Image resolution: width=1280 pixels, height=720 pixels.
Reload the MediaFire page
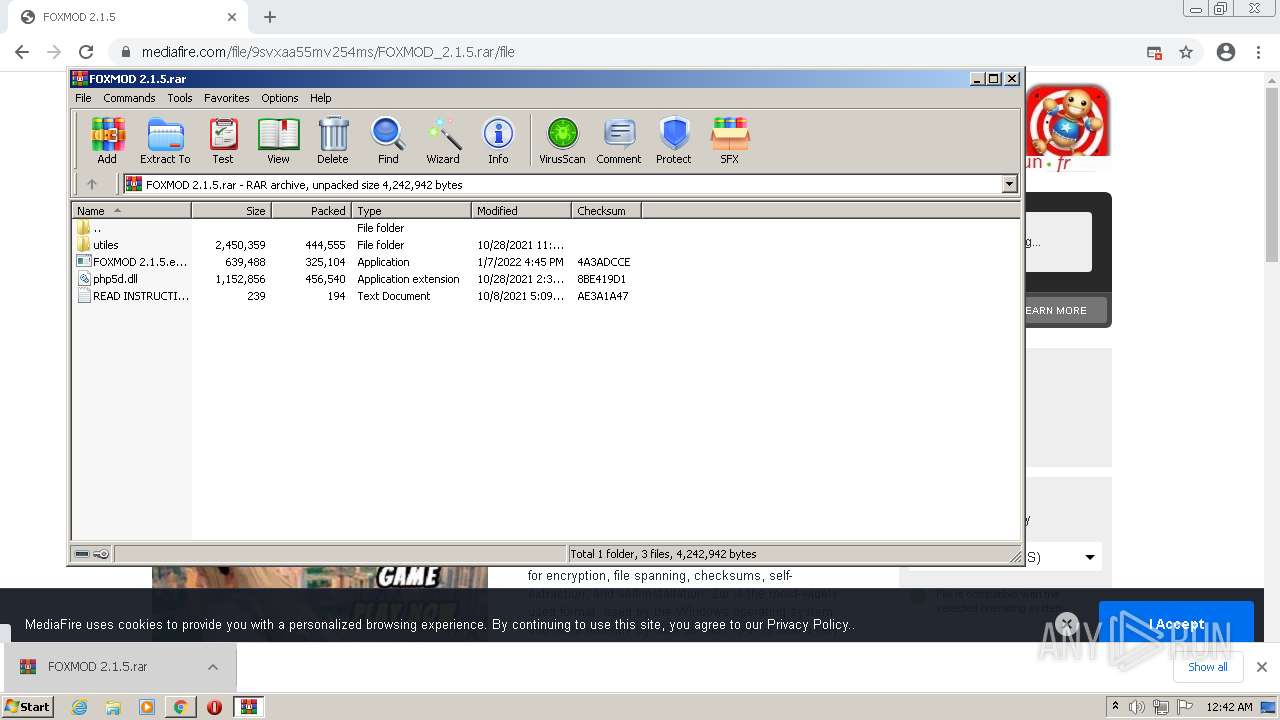point(86,52)
